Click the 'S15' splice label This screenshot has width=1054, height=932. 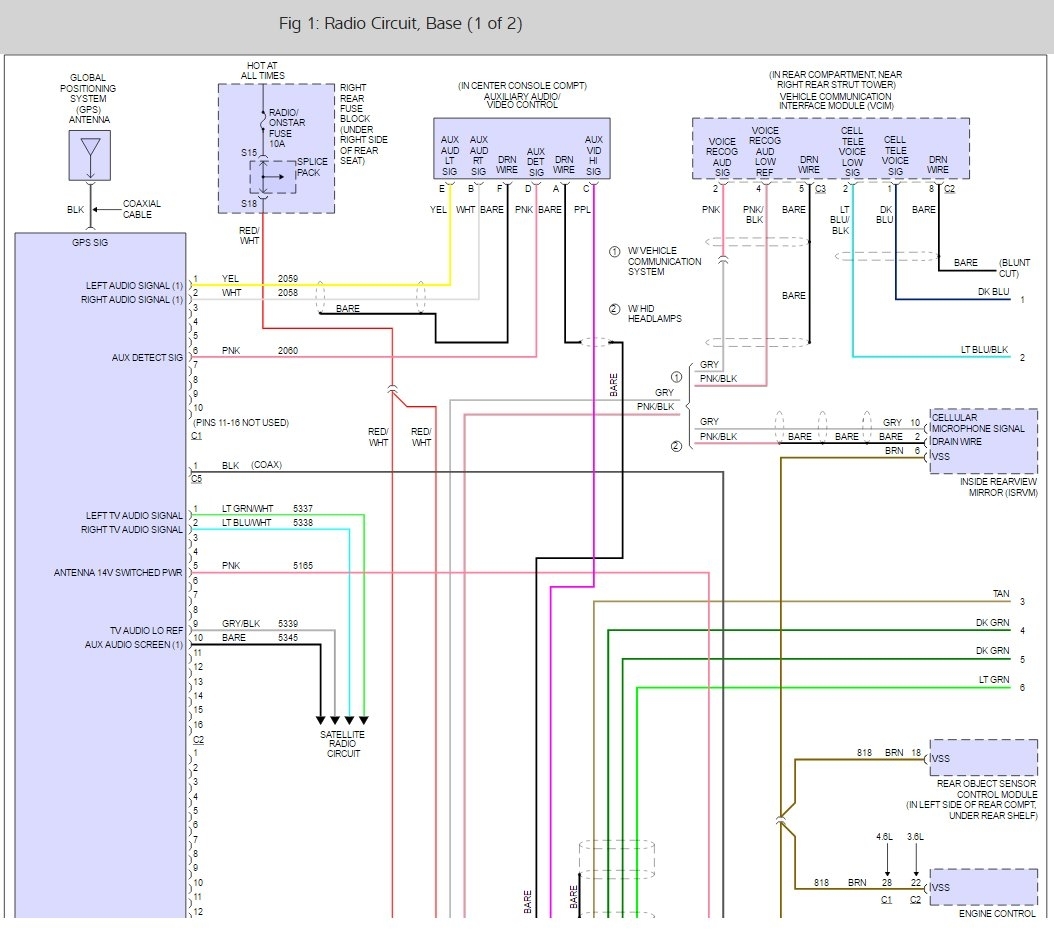click(249, 153)
